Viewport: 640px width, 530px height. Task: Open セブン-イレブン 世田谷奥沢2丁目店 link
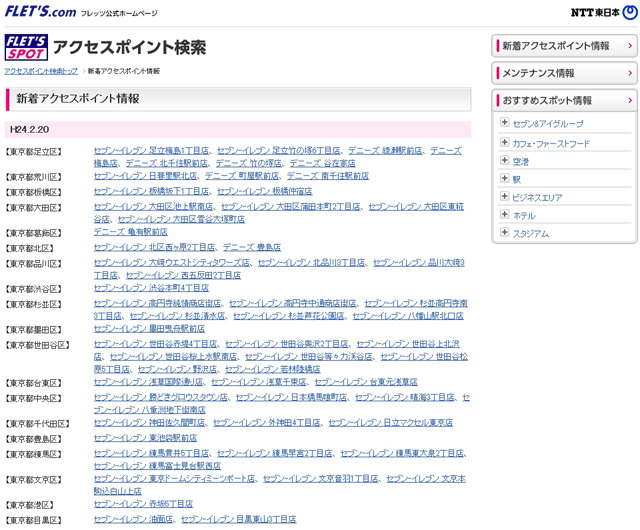287,344
